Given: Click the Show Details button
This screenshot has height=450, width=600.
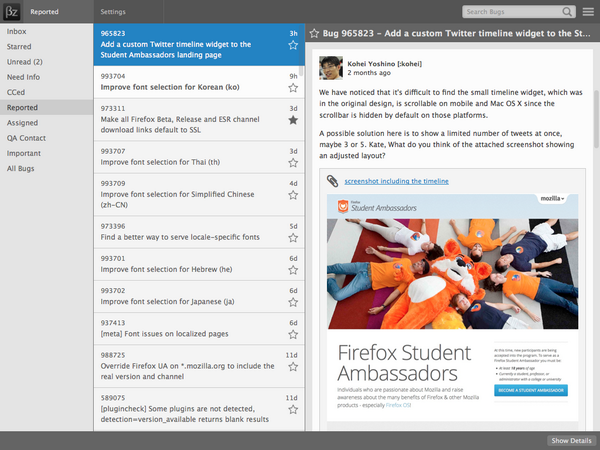Looking at the screenshot, I should [571, 440].
